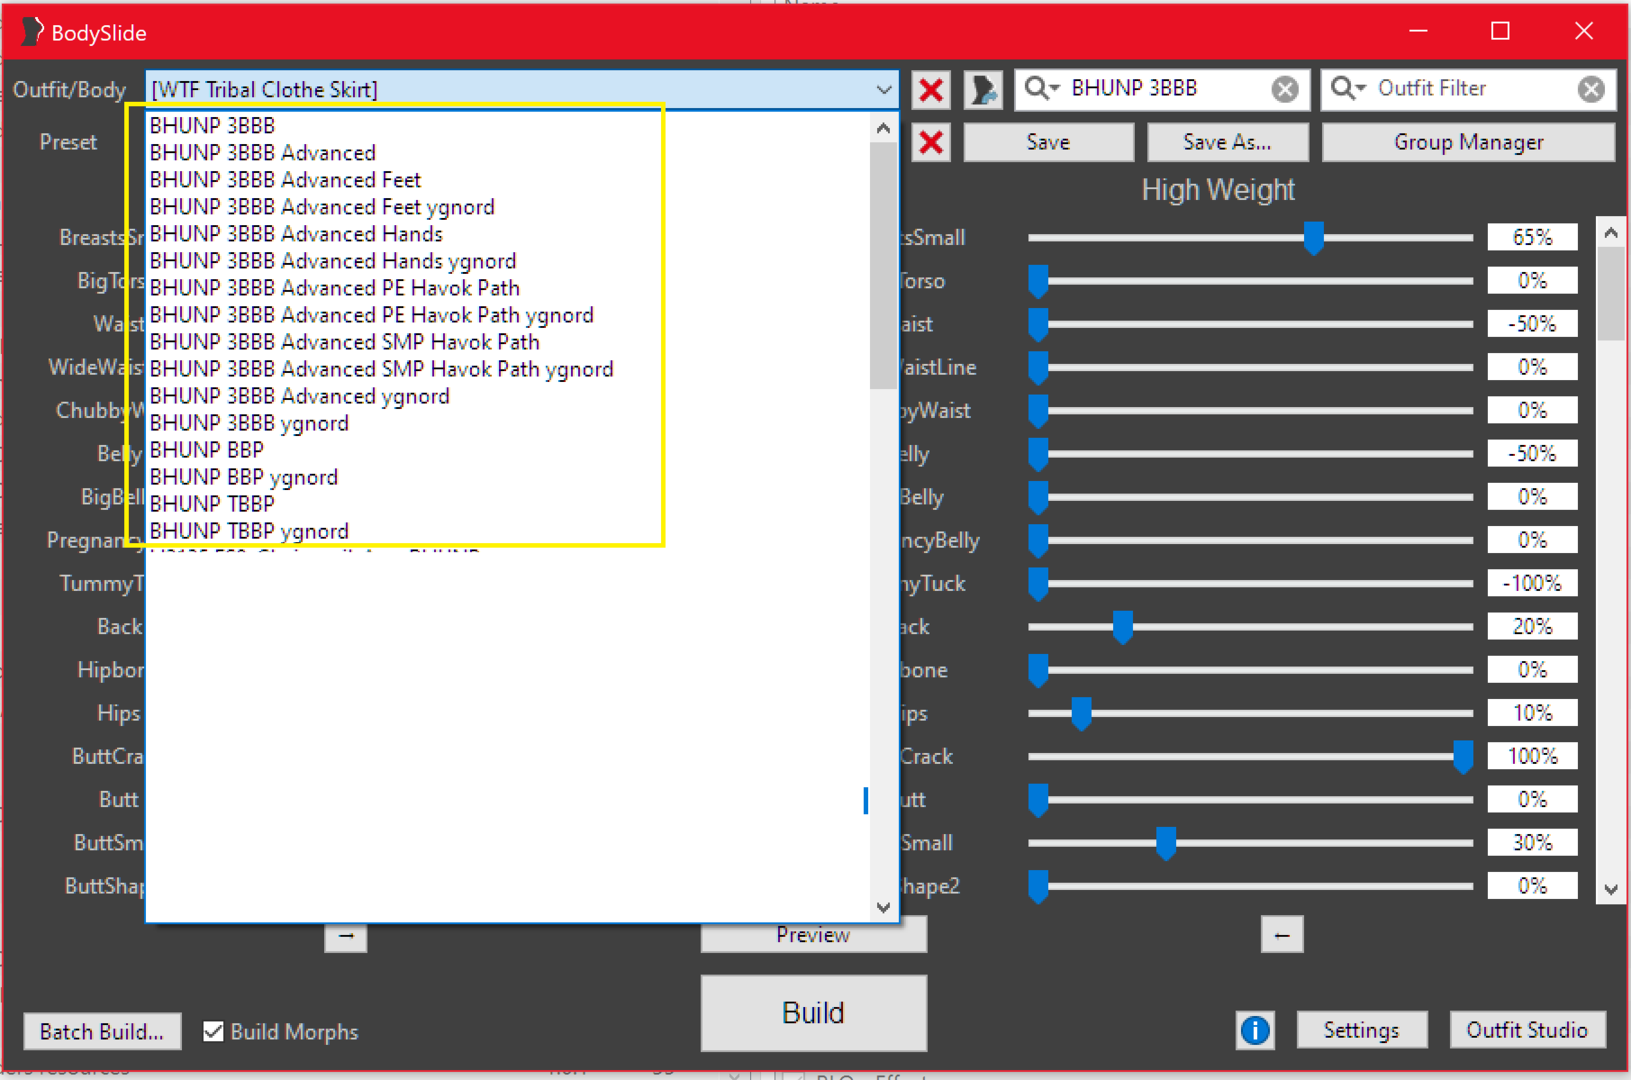1631x1080 pixels.
Task: Launch Outfit Studio
Action: tap(1527, 1030)
